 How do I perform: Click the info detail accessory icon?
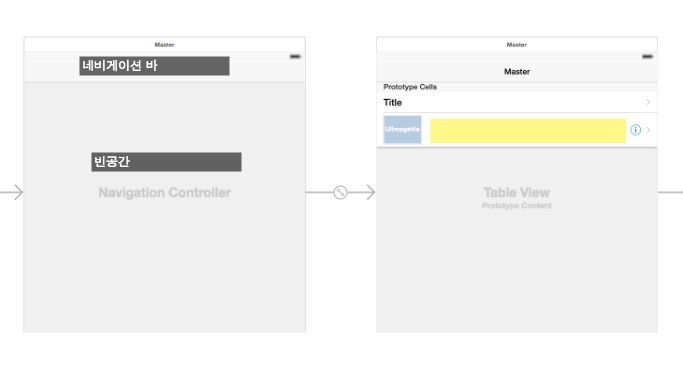tap(636, 130)
